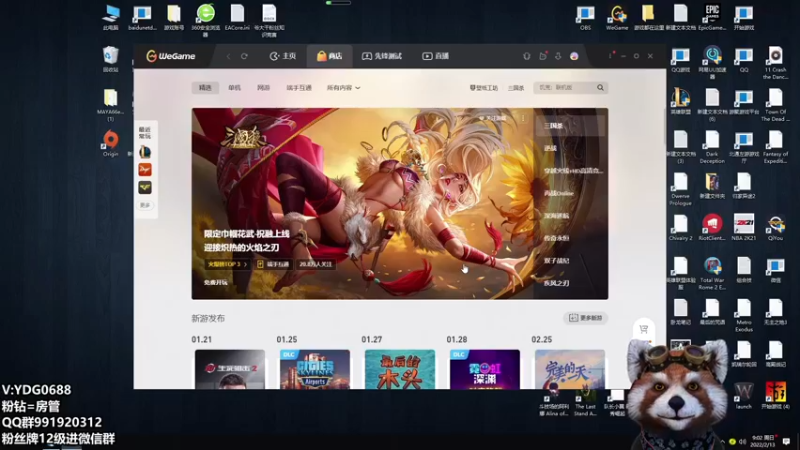Open the messages icon with red dot
Image resolution: width=800 pixels, height=450 pixels.
pos(543,56)
